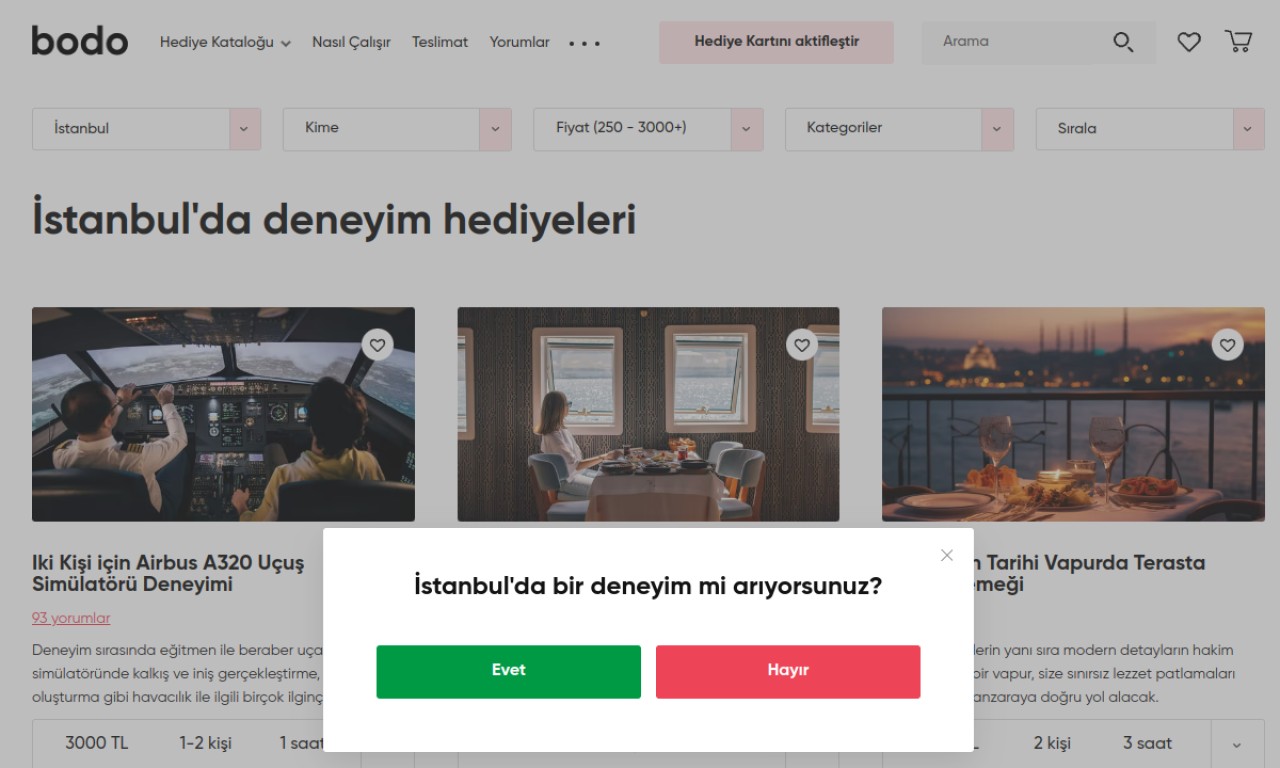The height and width of the screenshot is (768, 1280).
Task: Expand the İstanbul city dropdown
Action: click(x=146, y=129)
